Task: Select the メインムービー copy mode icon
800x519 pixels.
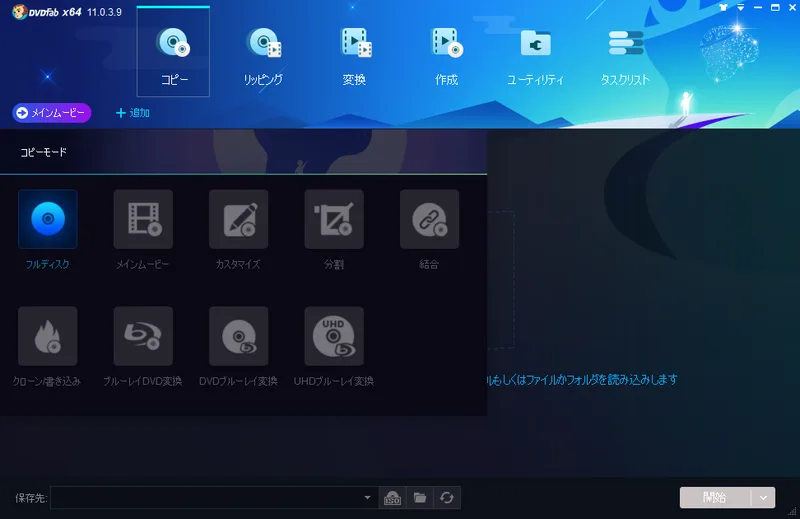Action: [143, 219]
